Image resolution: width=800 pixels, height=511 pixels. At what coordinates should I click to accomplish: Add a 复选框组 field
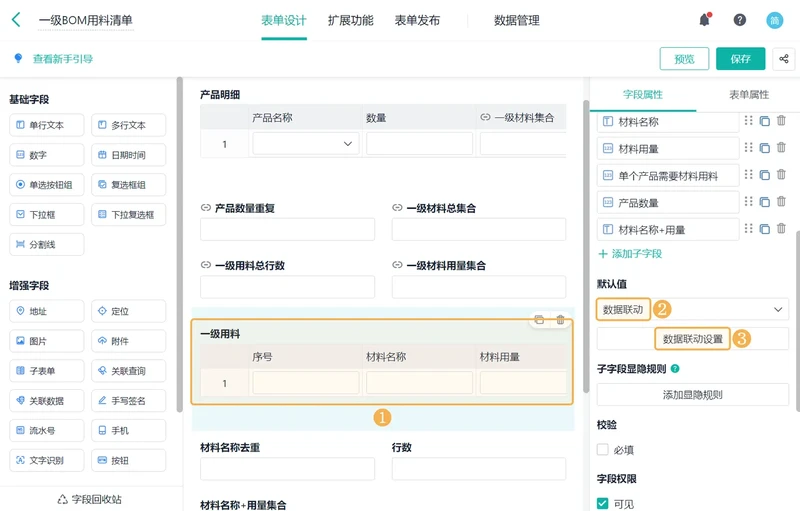[x=129, y=185]
